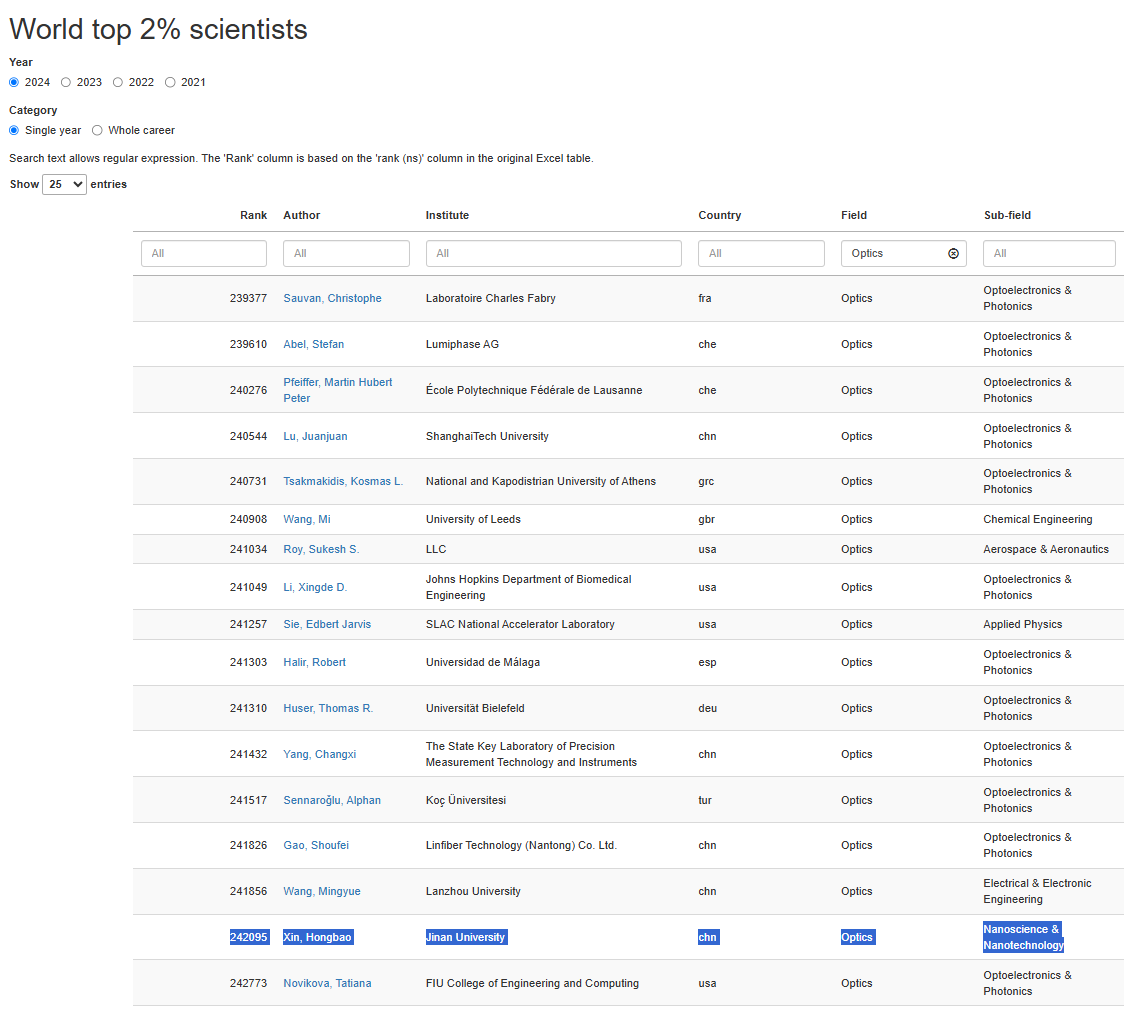Focus the Author filter field
This screenshot has width=1139, height=1013.
click(x=346, y=254)
